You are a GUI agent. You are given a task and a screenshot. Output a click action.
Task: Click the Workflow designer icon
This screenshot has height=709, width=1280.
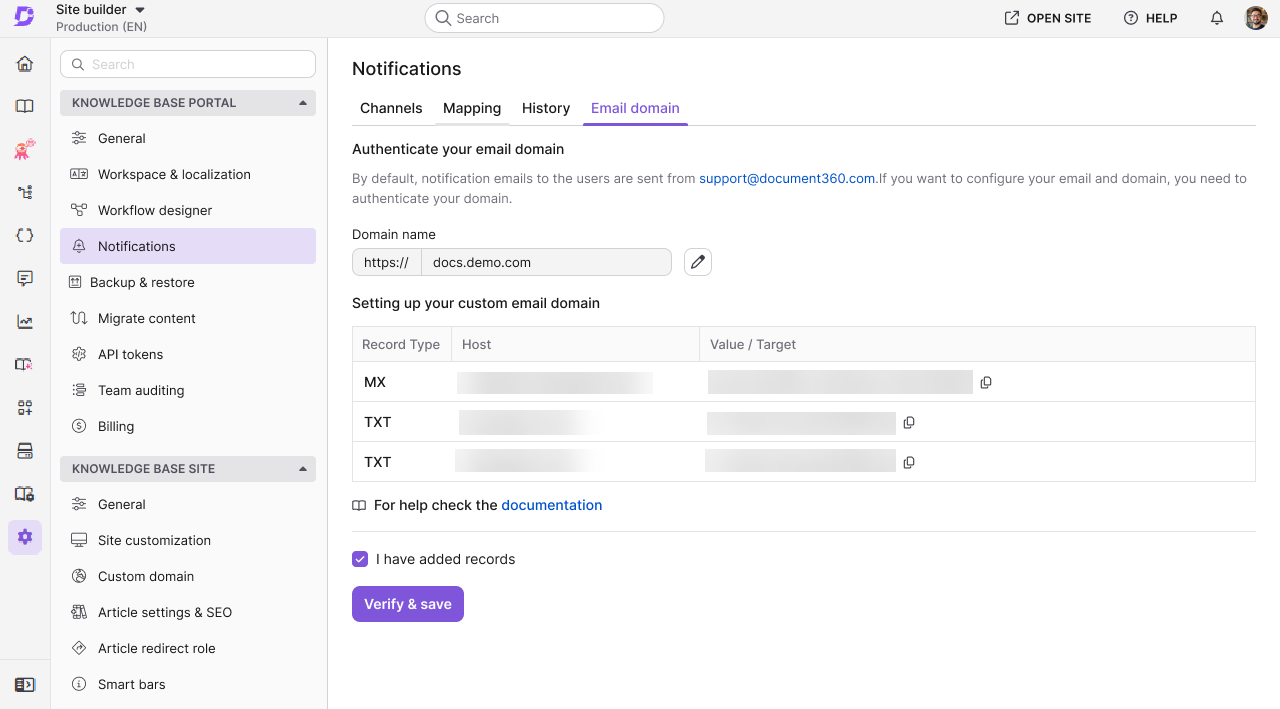coord(79,210)
